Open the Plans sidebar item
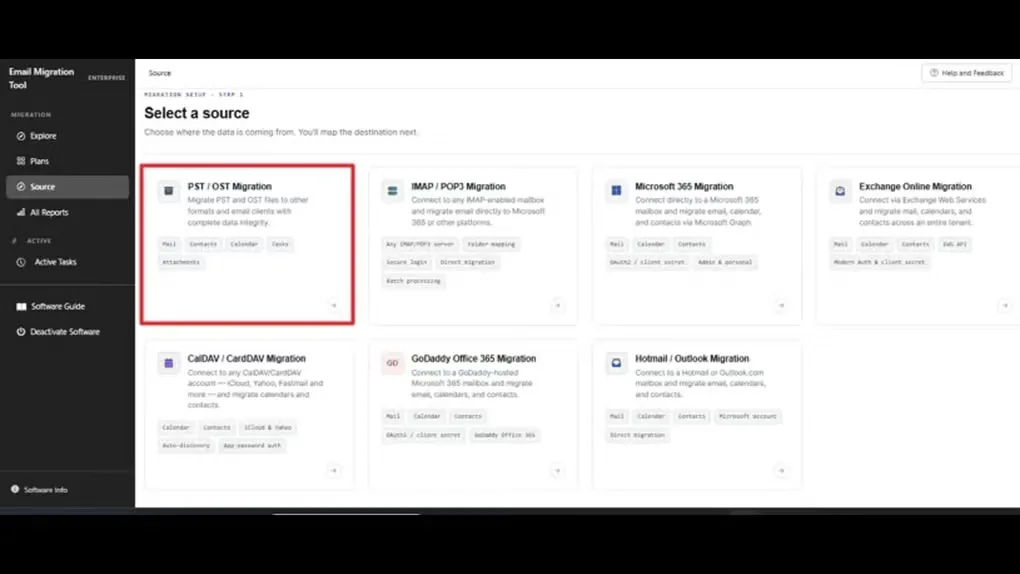Viewport: 1020px width, 574px height. point(67,161)
